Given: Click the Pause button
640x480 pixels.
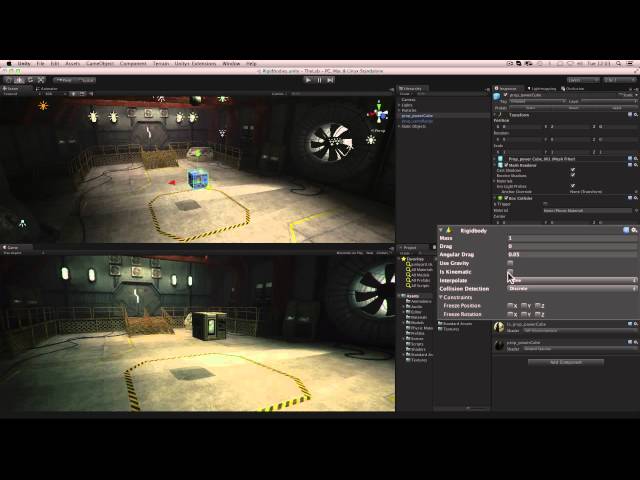Looking at the screenshot, I should coord(319,80).
